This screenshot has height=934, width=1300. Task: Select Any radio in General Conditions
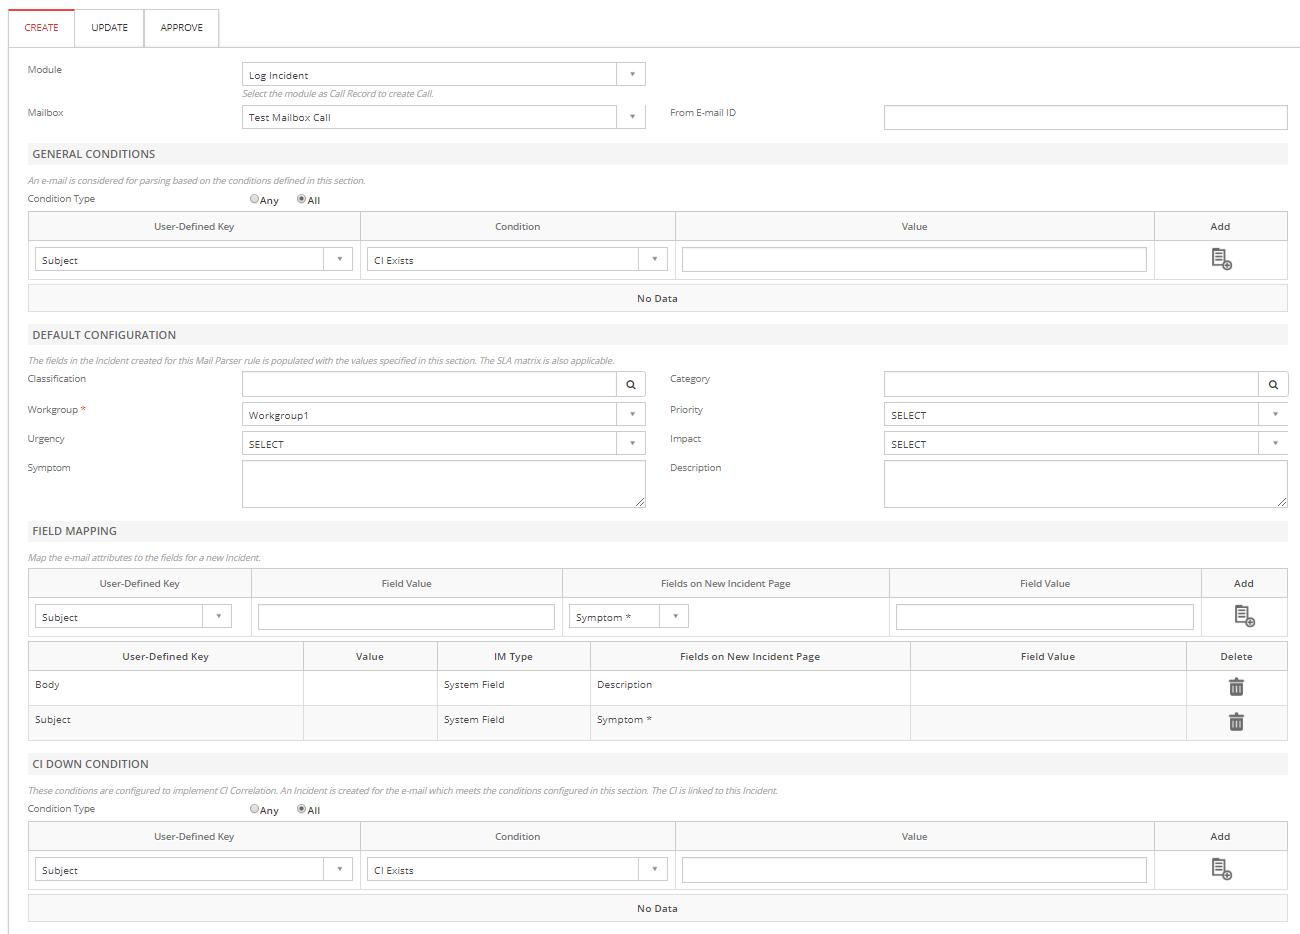[255, 199]
